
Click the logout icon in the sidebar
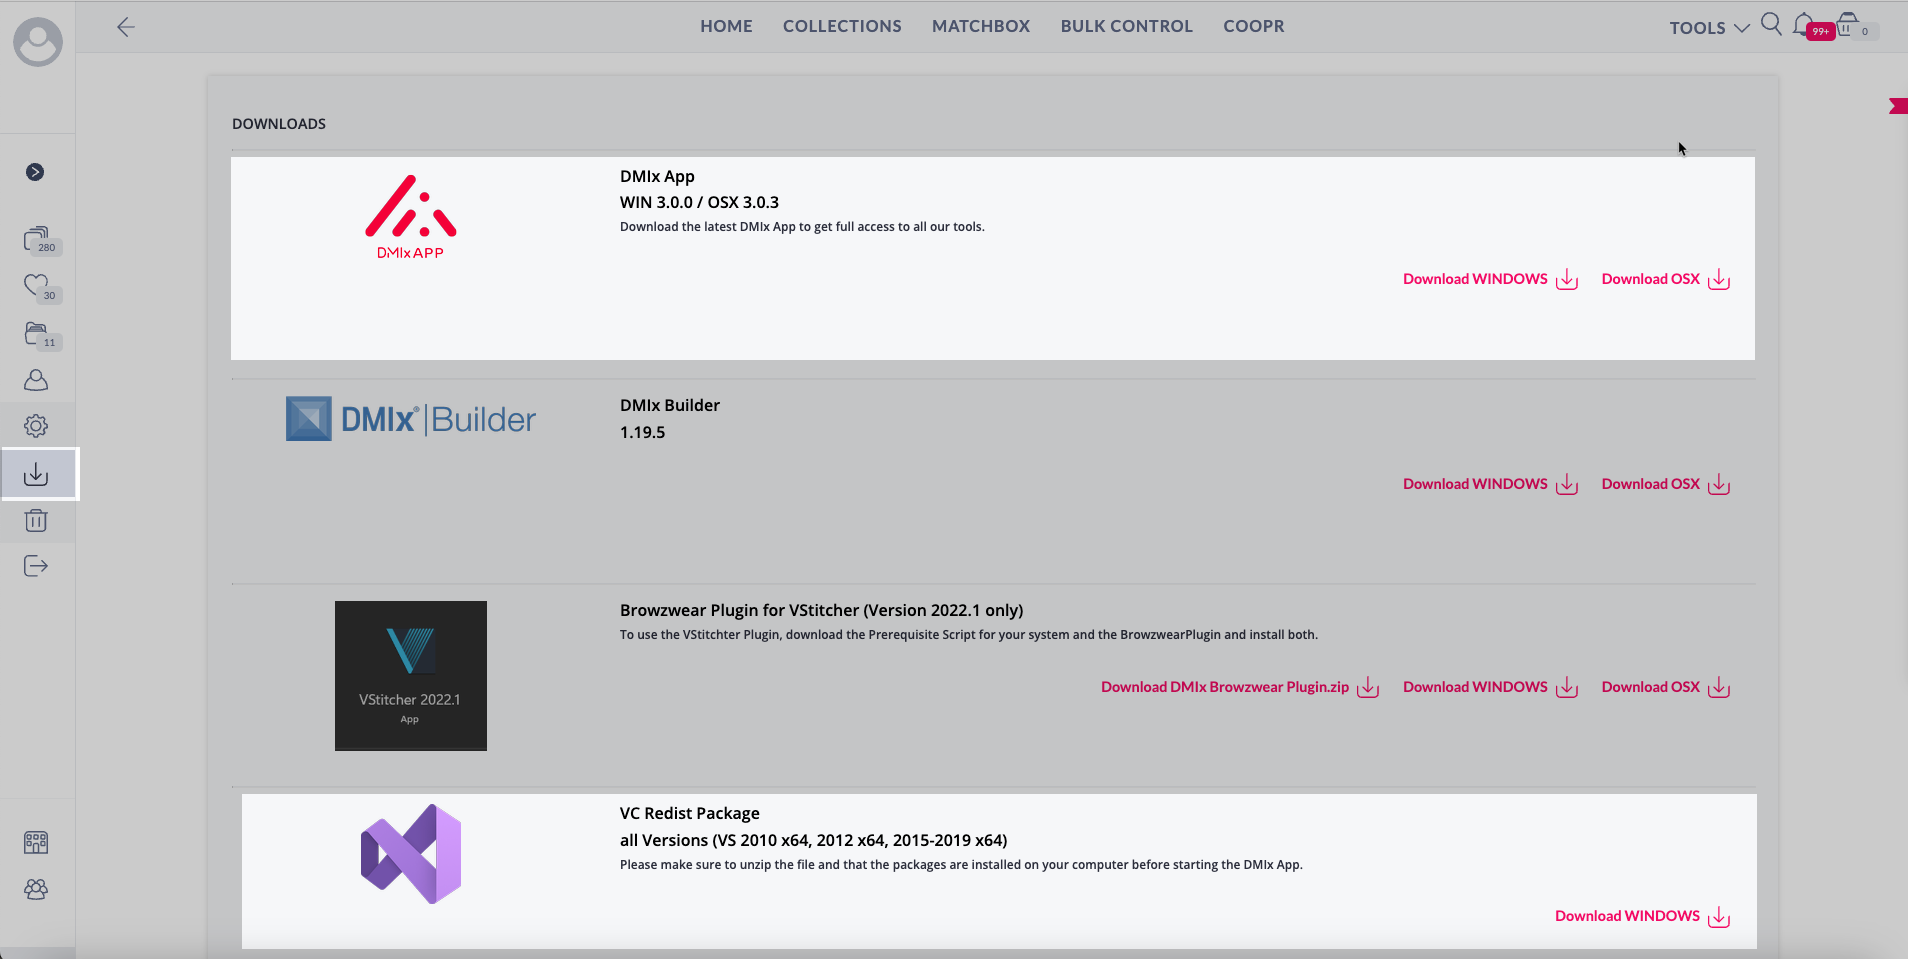(x=36, y=566)
